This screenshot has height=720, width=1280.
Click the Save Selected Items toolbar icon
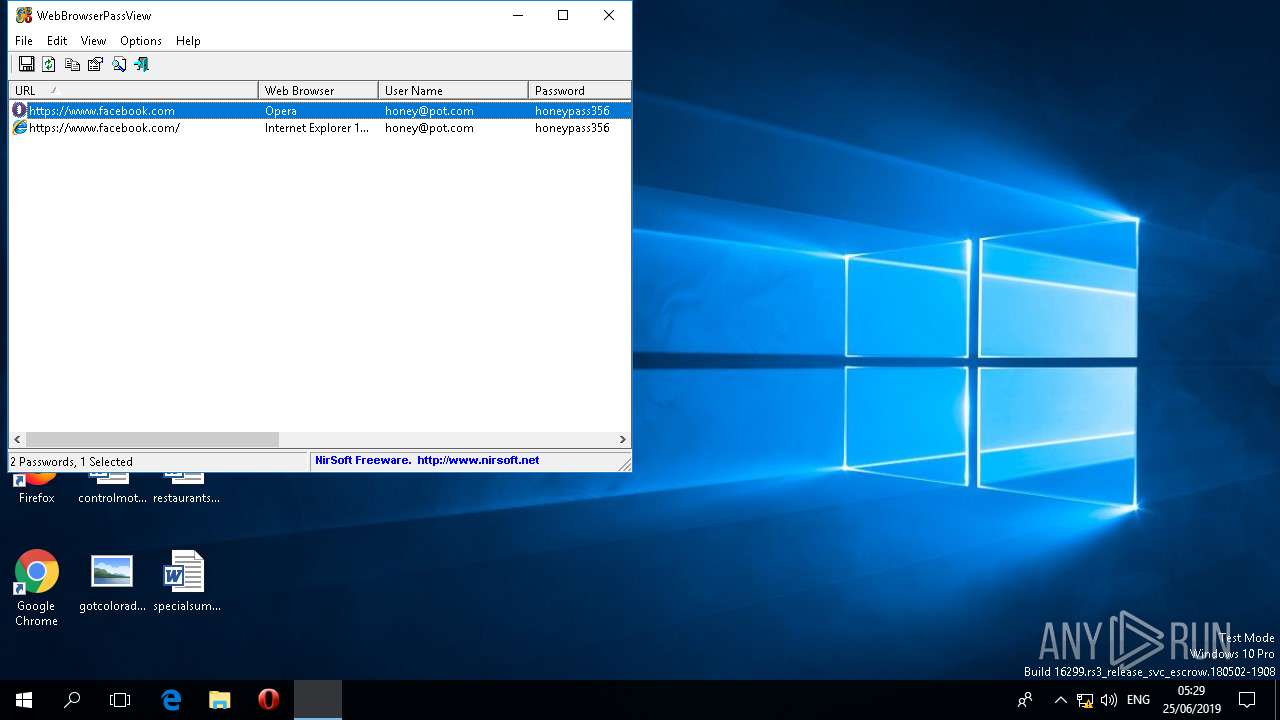(x=27, y=64)
